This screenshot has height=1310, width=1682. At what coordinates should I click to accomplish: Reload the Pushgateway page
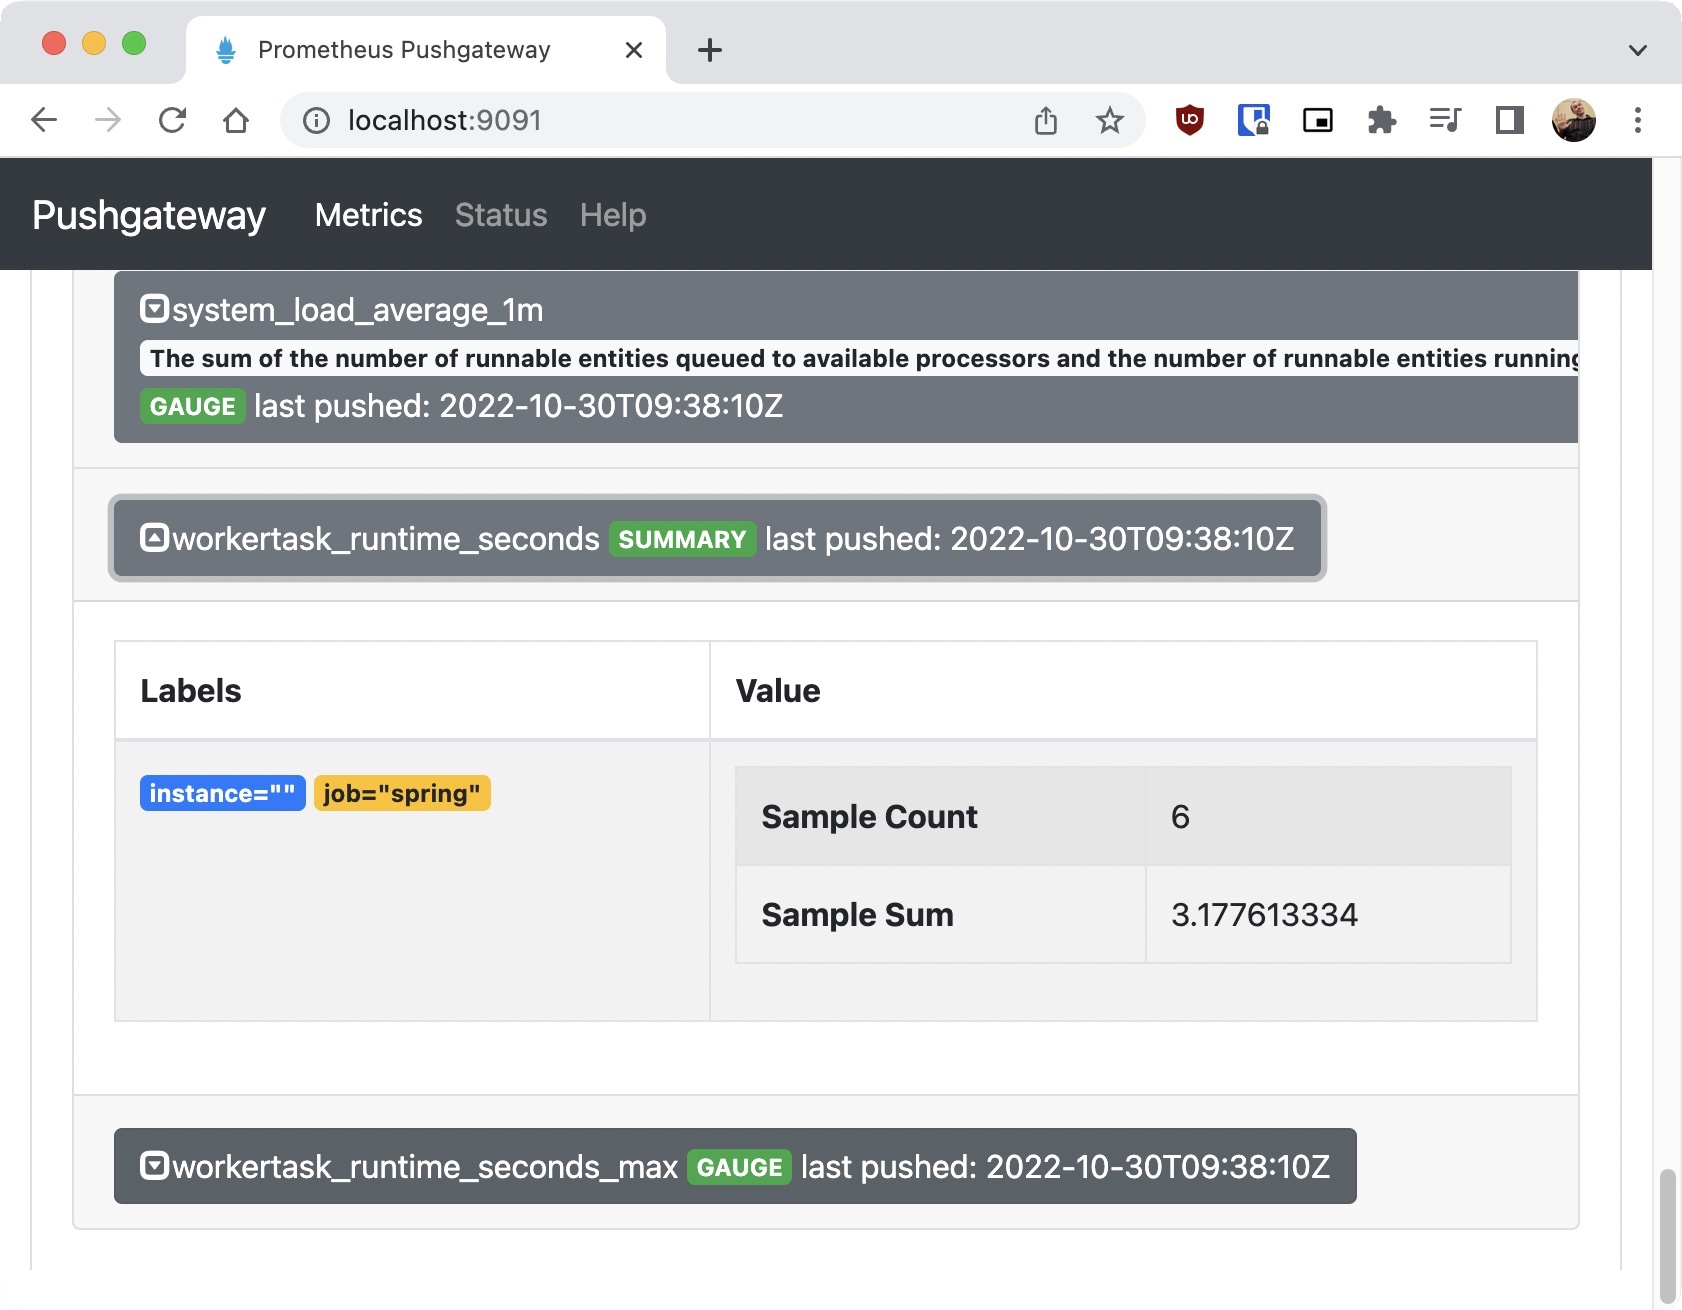click(170, 120)
